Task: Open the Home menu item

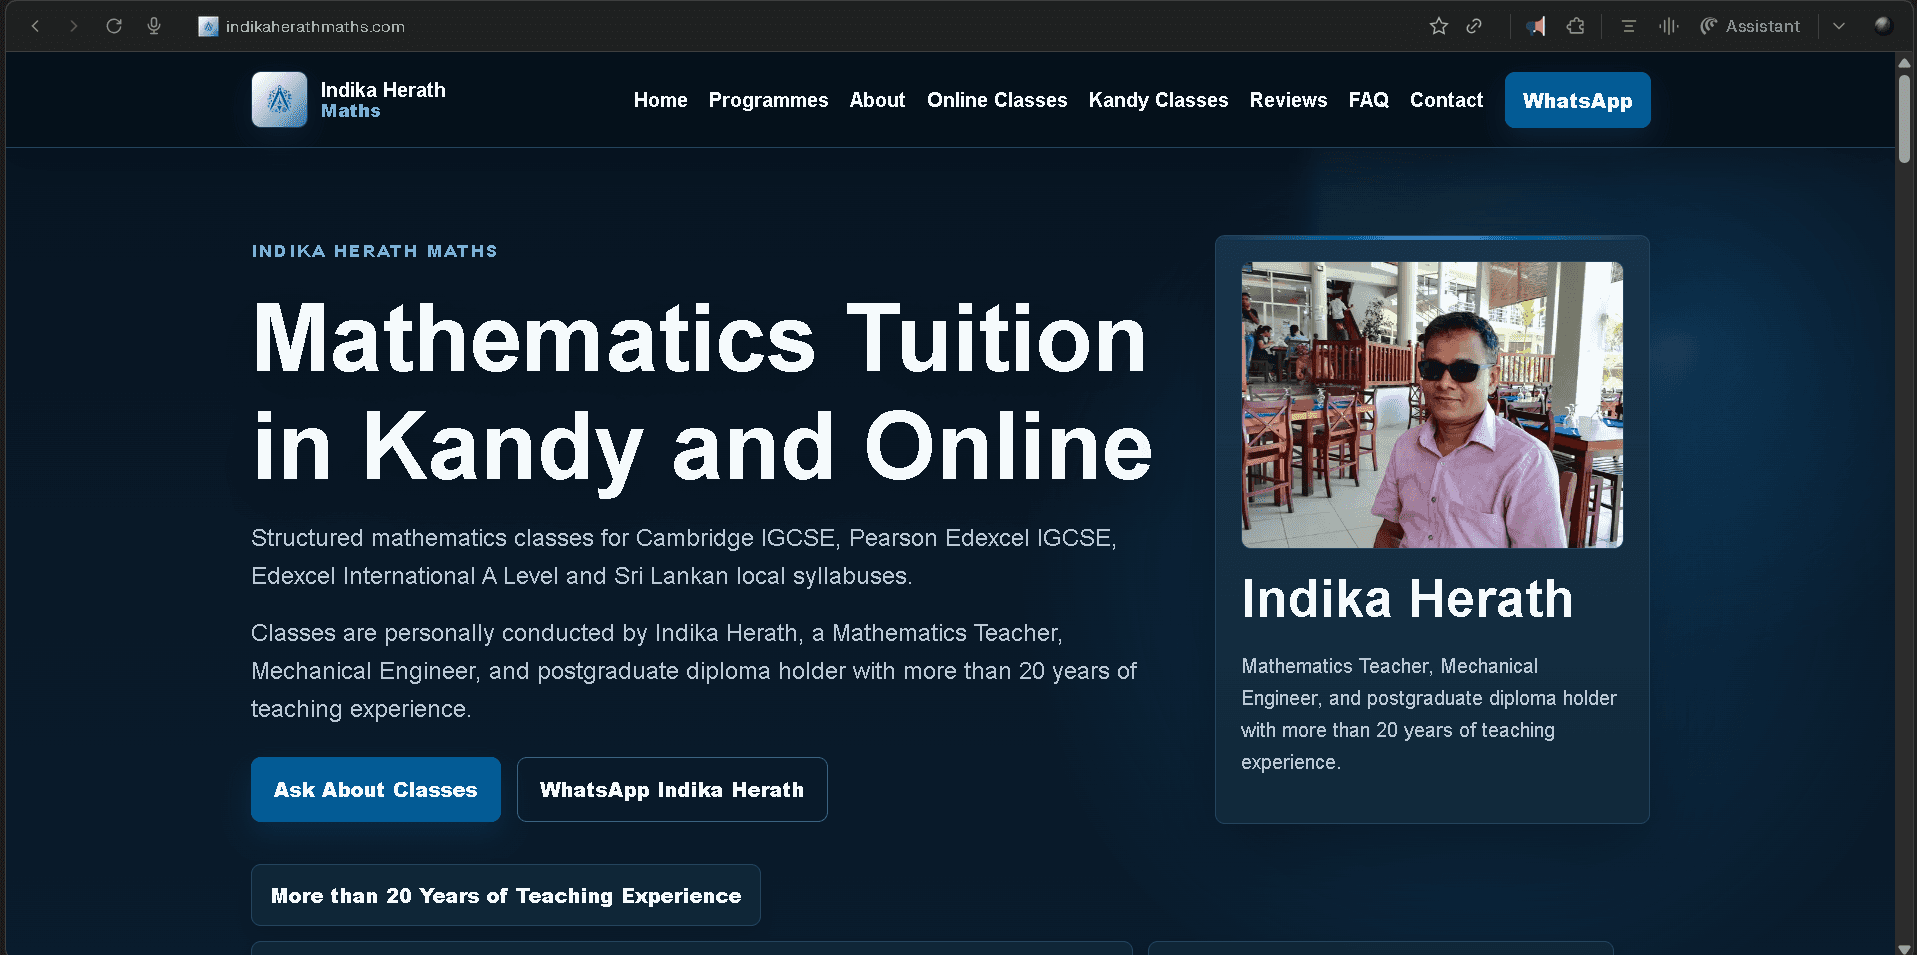Action: [660, 100]
